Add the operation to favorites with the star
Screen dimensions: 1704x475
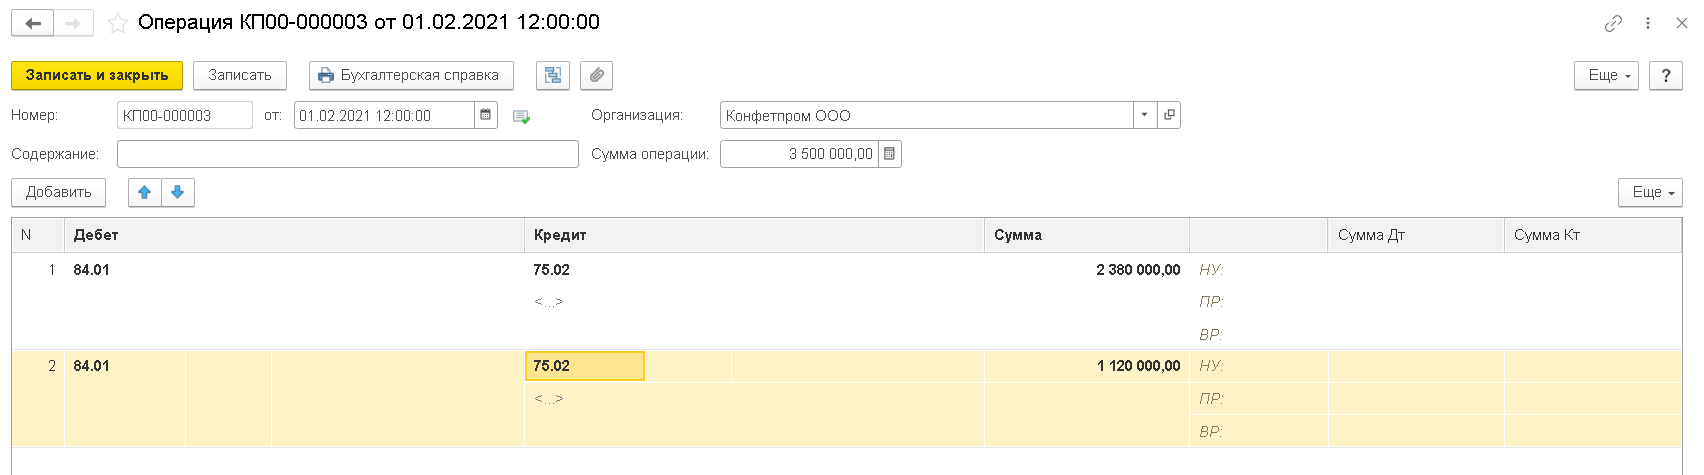[x=118, y=23]
